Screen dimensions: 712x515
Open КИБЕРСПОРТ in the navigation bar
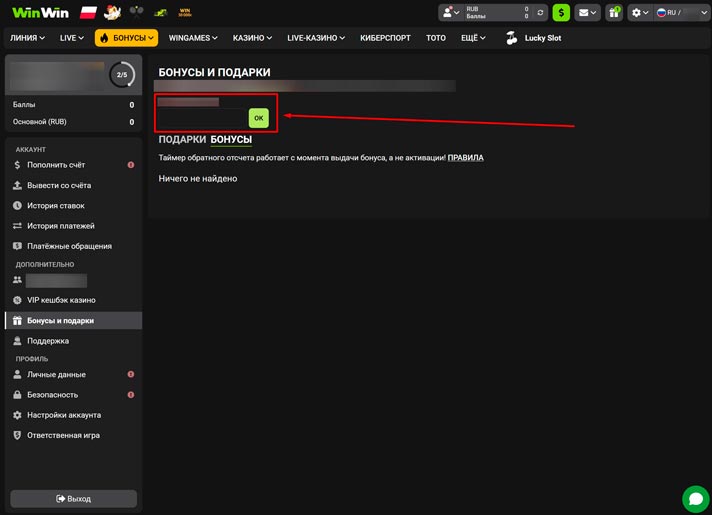click(x=385, y=38)
